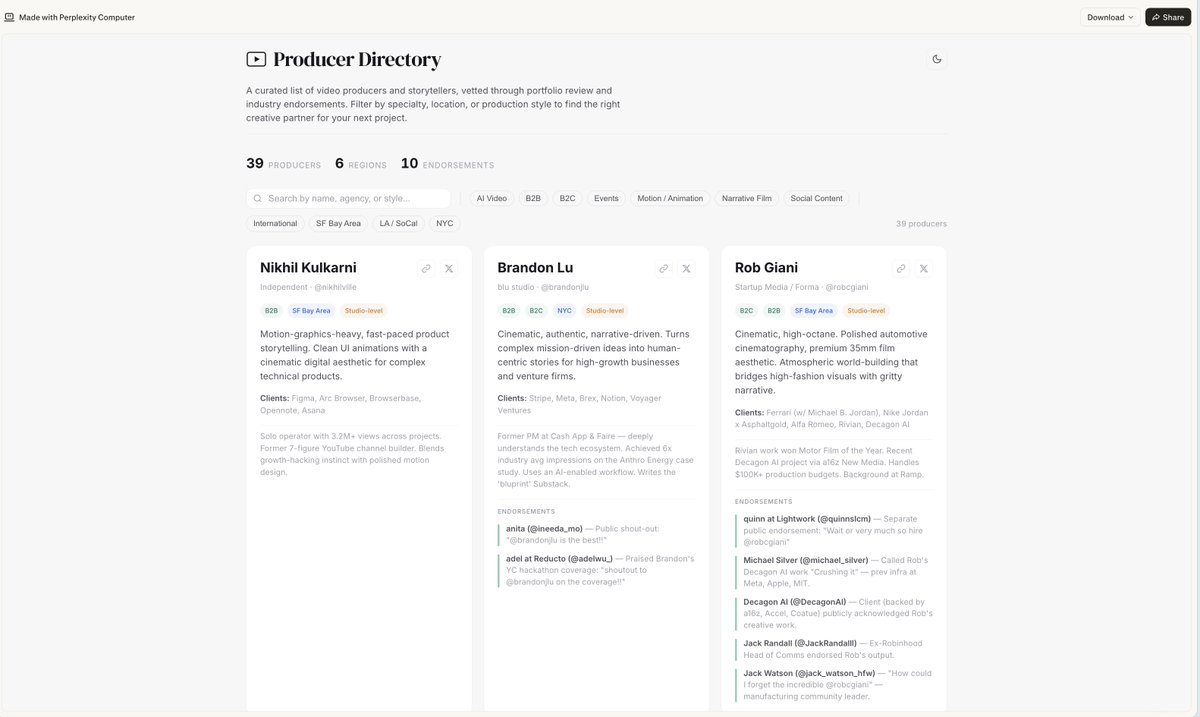Viewport: 1200px width, 717px height.
Task: Click the Jack Watson endorsement
Action: 835,685
